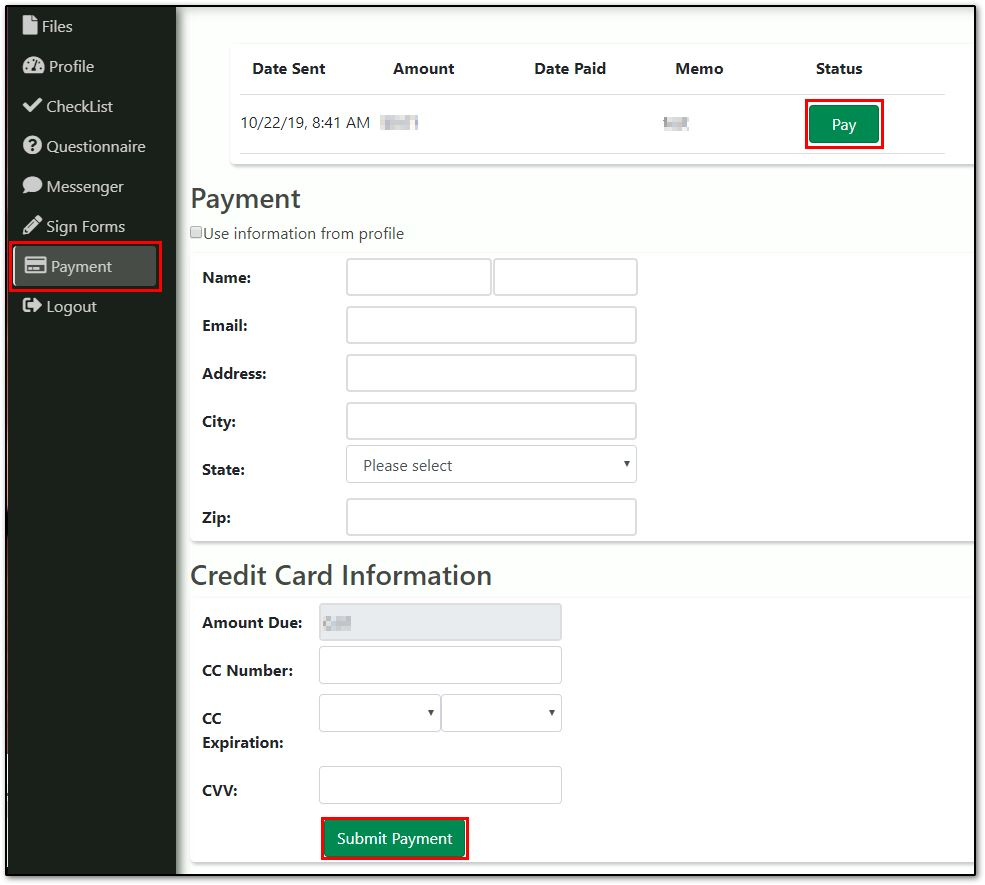
Task: Toggle the profile information checkbox off
Action: coord(196,233)
